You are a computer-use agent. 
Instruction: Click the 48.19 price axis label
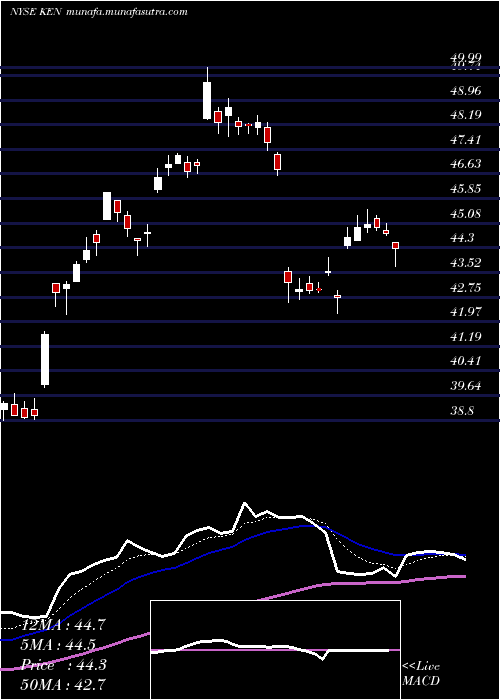(x=465, y=115)
